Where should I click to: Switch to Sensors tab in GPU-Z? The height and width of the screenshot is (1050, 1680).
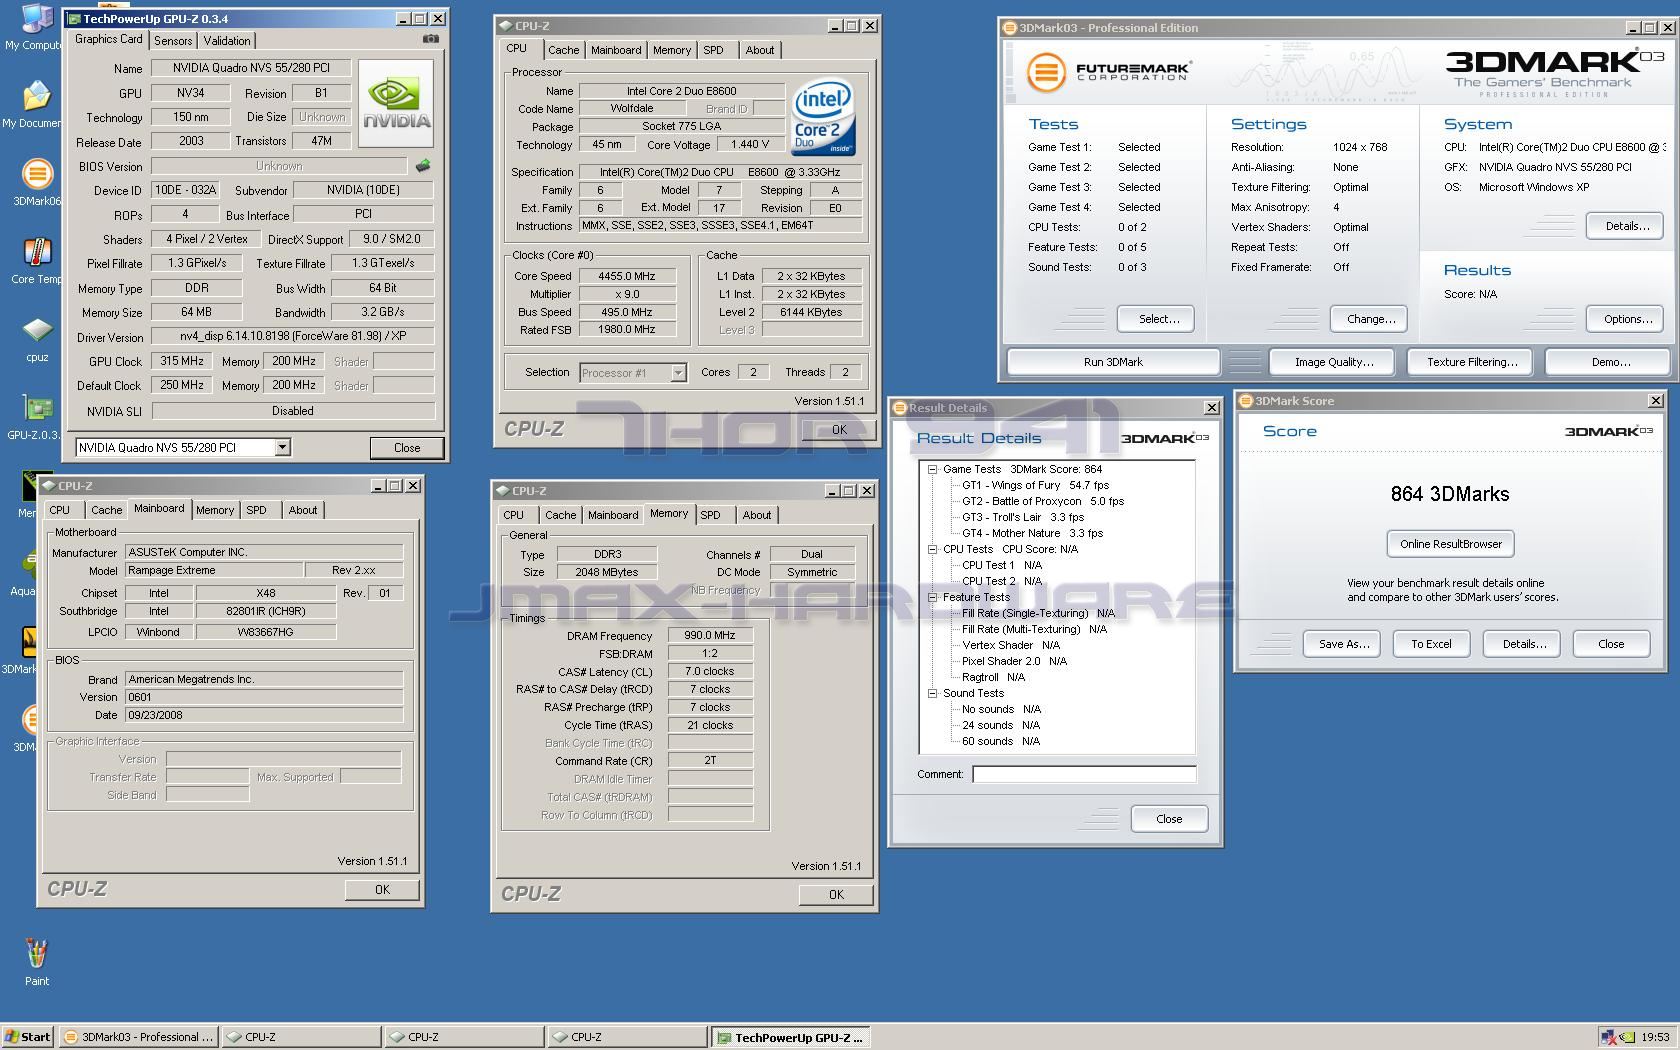coord(173,41)
